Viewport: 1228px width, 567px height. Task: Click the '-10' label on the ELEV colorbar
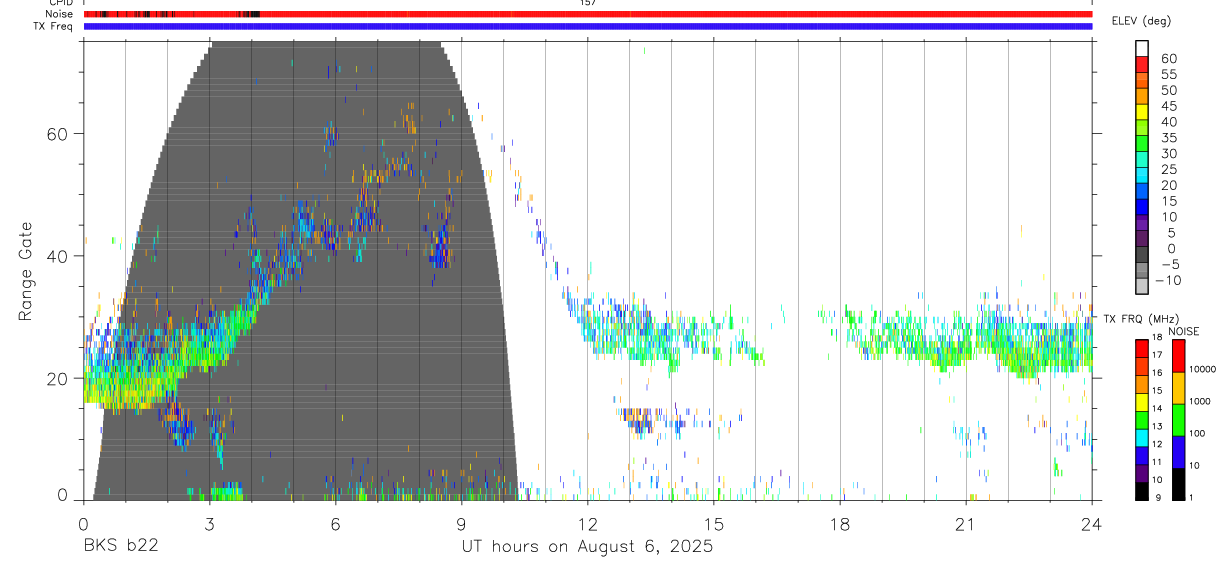pyautogui.click(x=1167, y=280)
